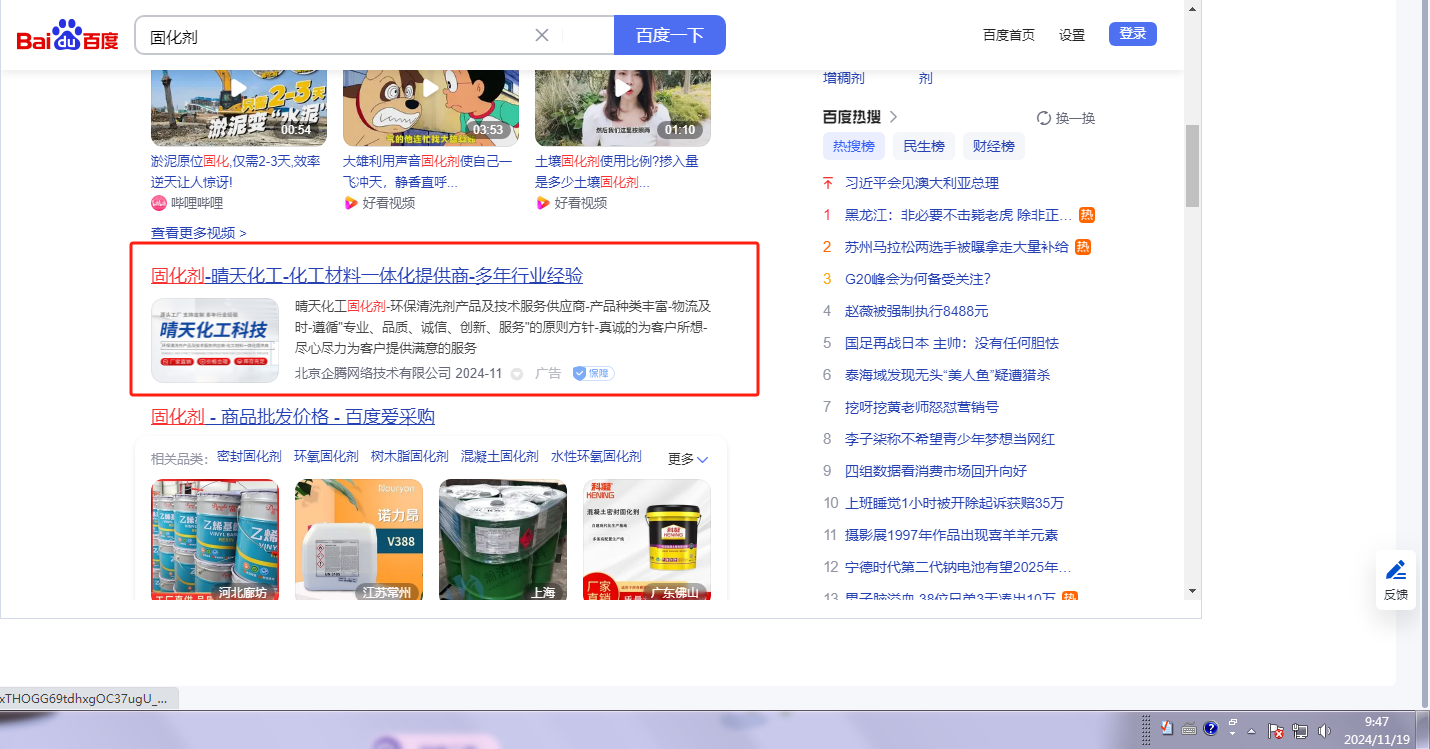Click the 保障 shield badge

(x=593, y=373)
